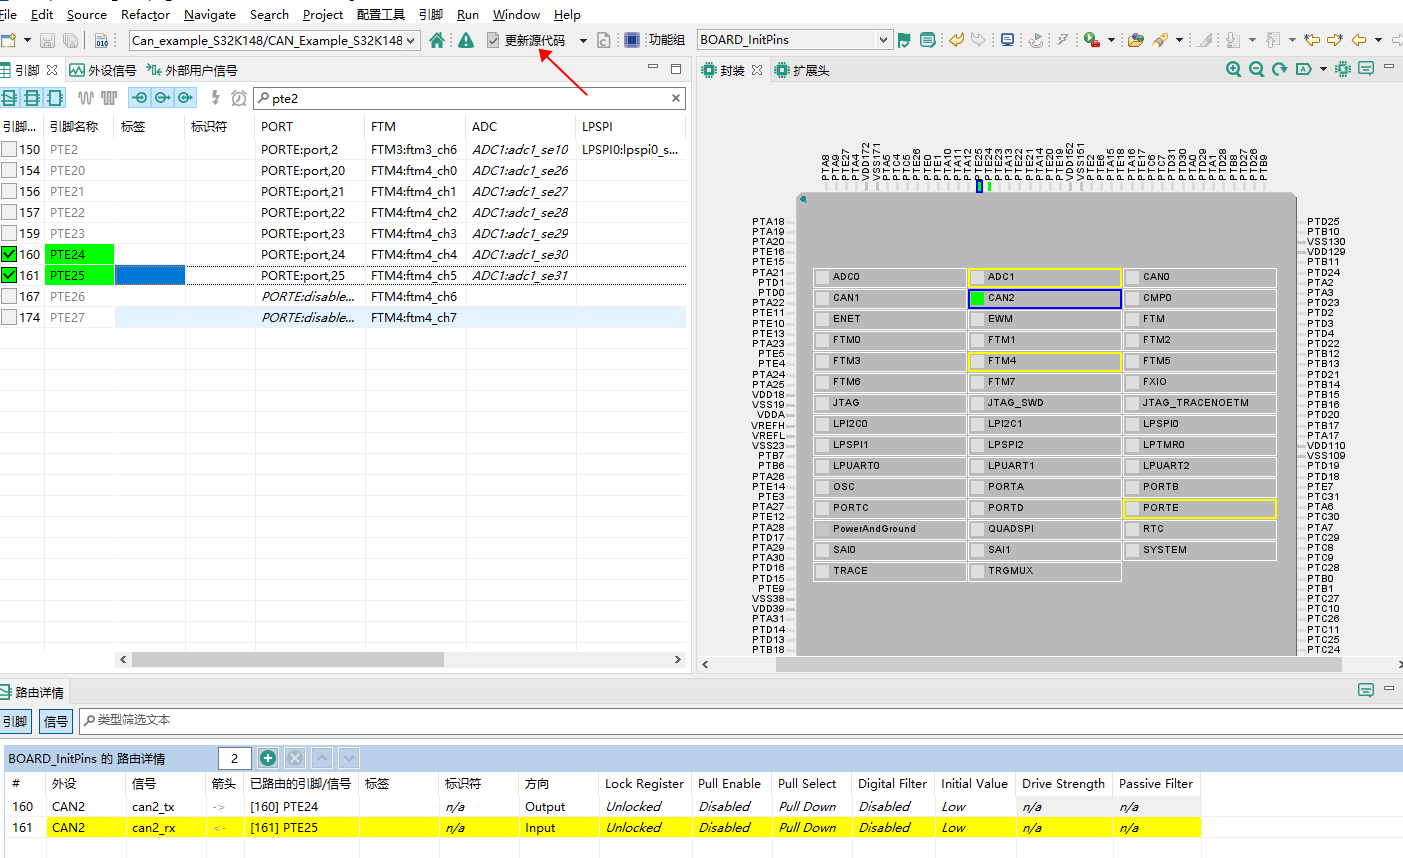Open the Window menu

pyautogui.click(x=516, y=14)
